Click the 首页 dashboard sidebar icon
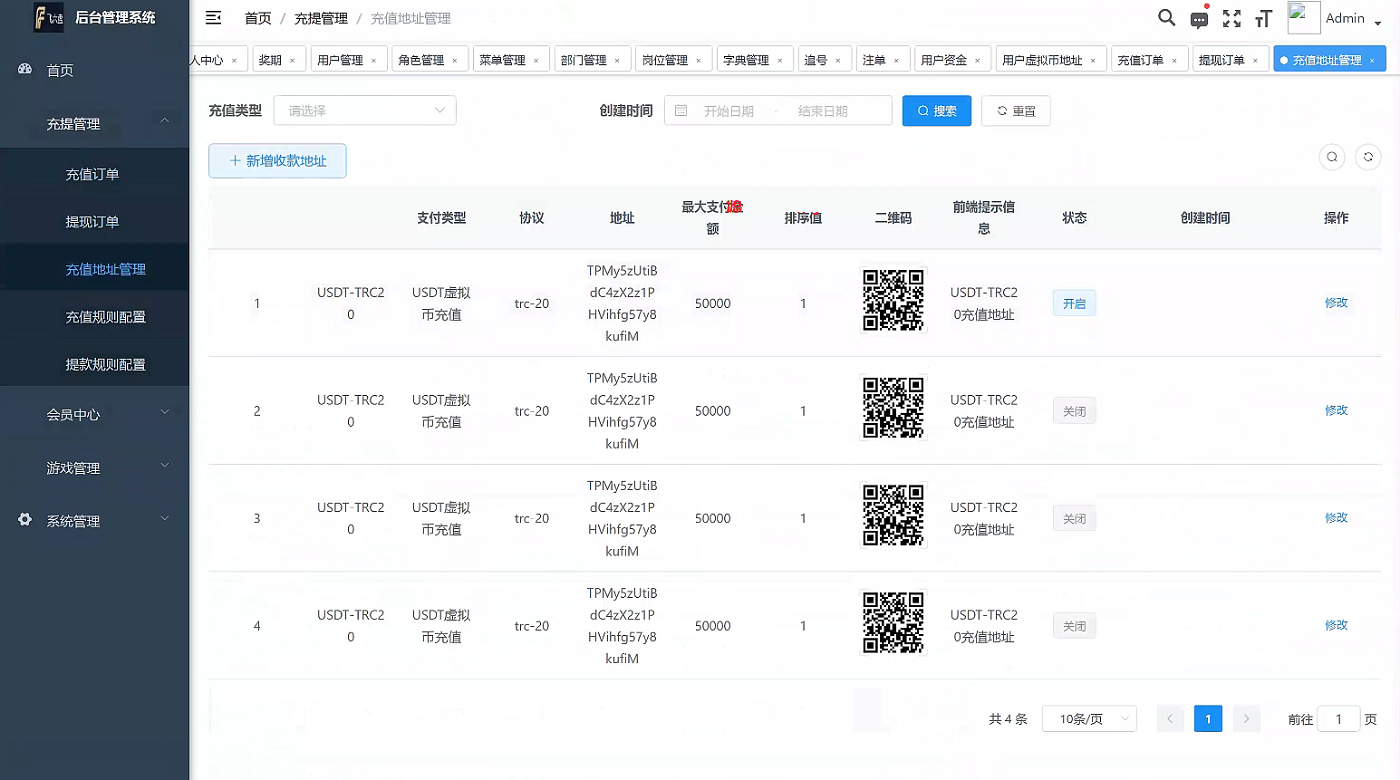This screenshot has height=780, width=1400. point(25,69)
